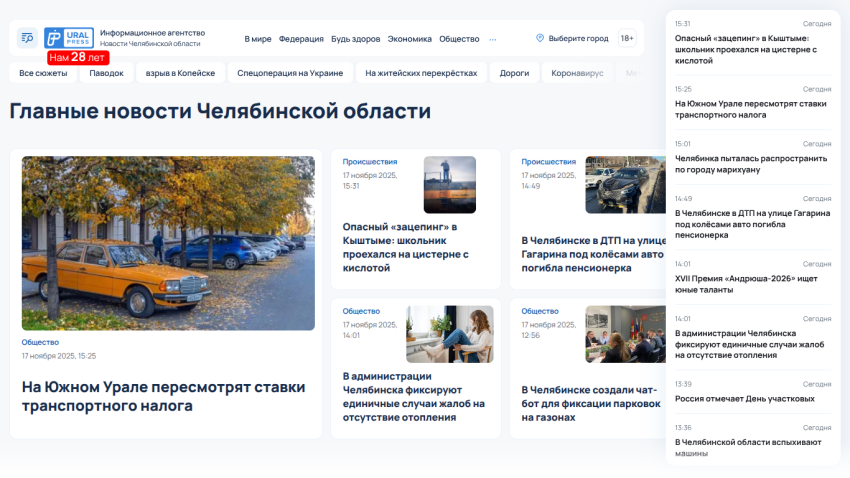Expand more sections via ellipsis icon
This screenshot has height=478, width=850.
tap(493, 39)
